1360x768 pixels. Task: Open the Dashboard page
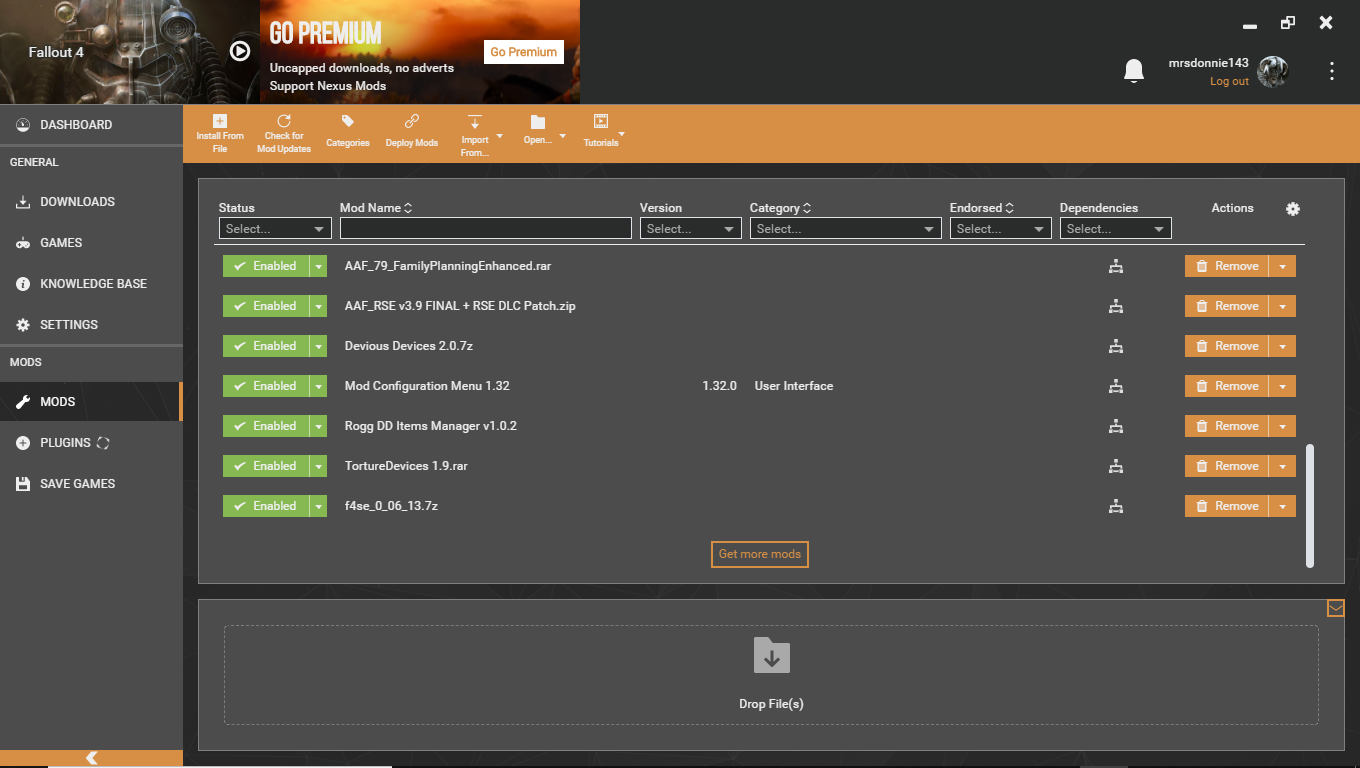coord(91,125)
